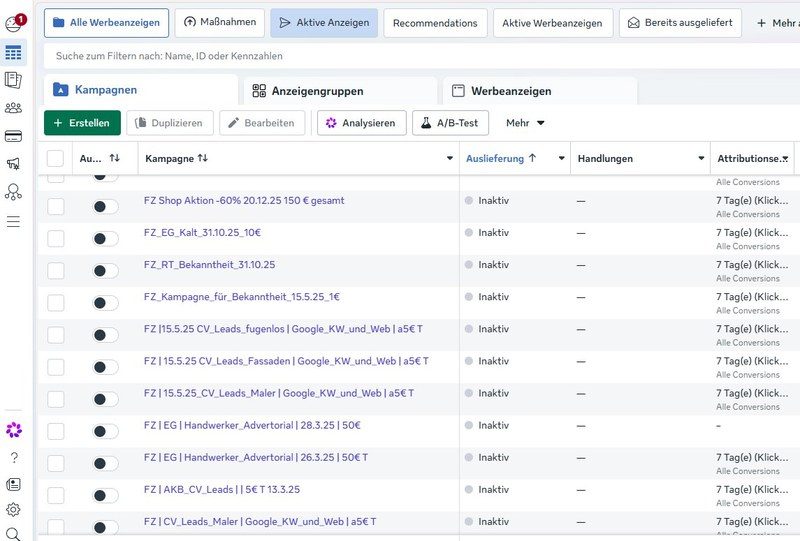Open the ad reporting pages icon in sidebar
The width and height of the screenshot is (800, 541).
pos(13,80)
